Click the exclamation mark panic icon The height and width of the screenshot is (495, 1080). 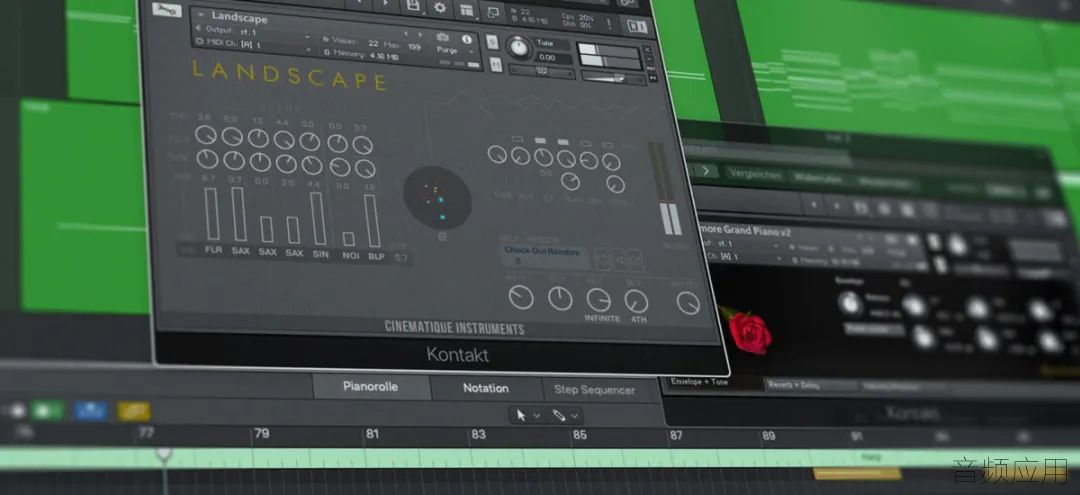pyautogui.click(x=609, y=23)
